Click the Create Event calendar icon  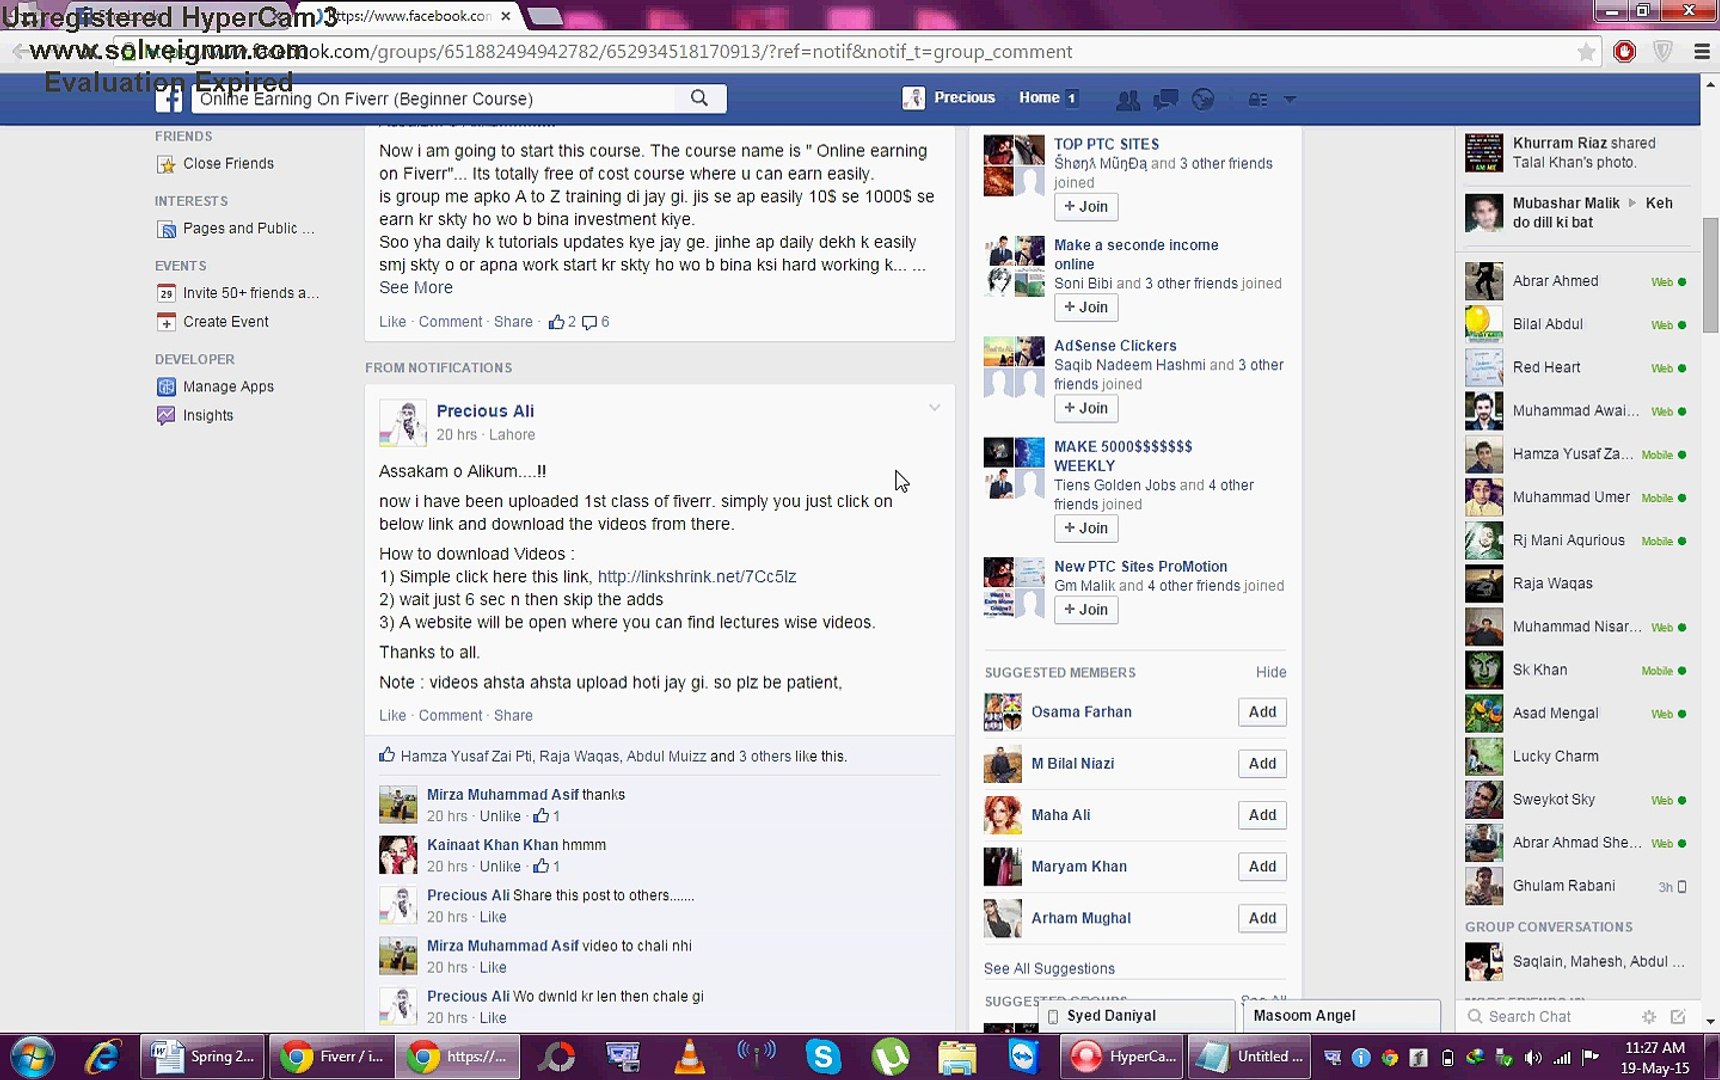[x=166, y=322]
